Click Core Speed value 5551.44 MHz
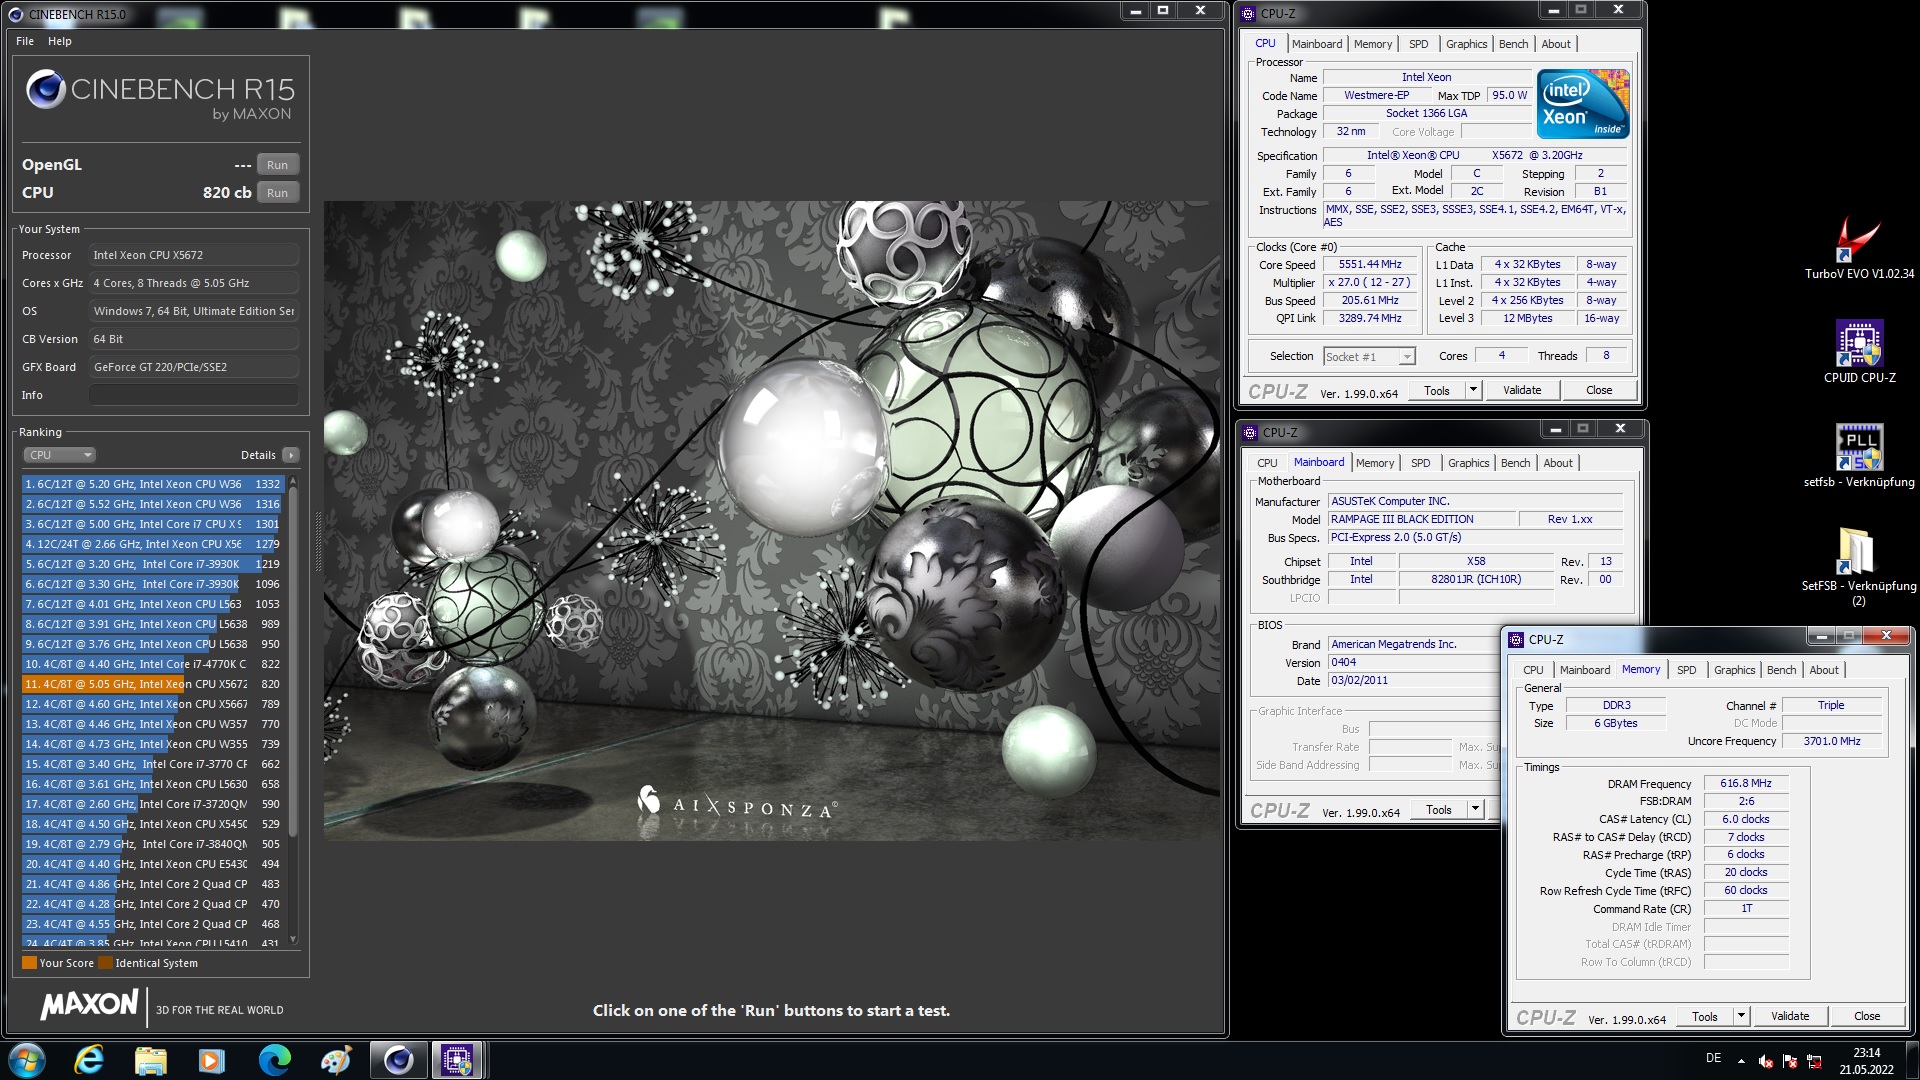This screenshot has width=1920, height=1080. (1369, 265)
